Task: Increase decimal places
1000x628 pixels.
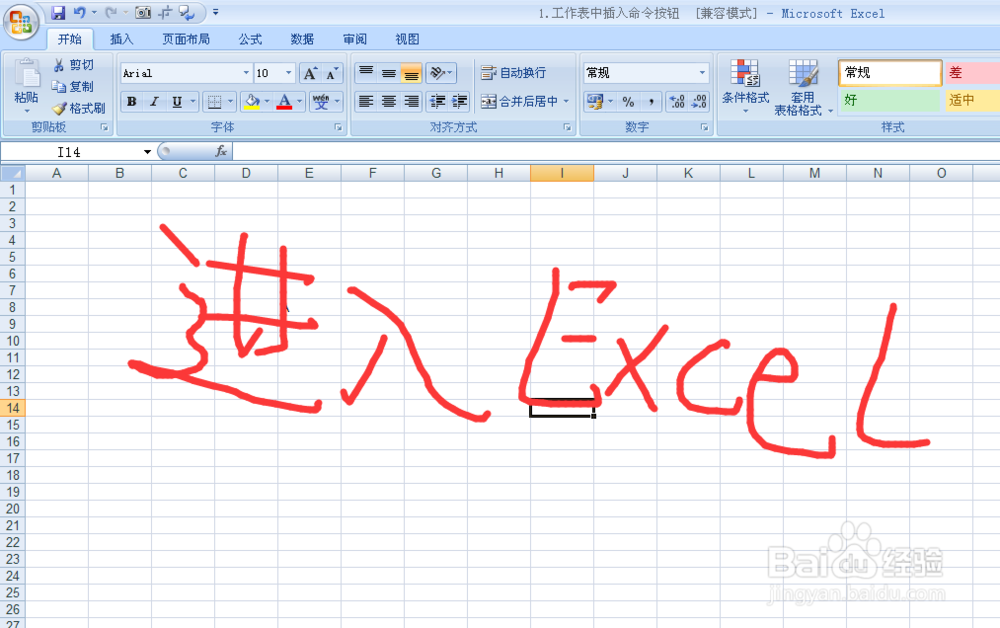Action: pyautogui.click(x=677, y=101)
